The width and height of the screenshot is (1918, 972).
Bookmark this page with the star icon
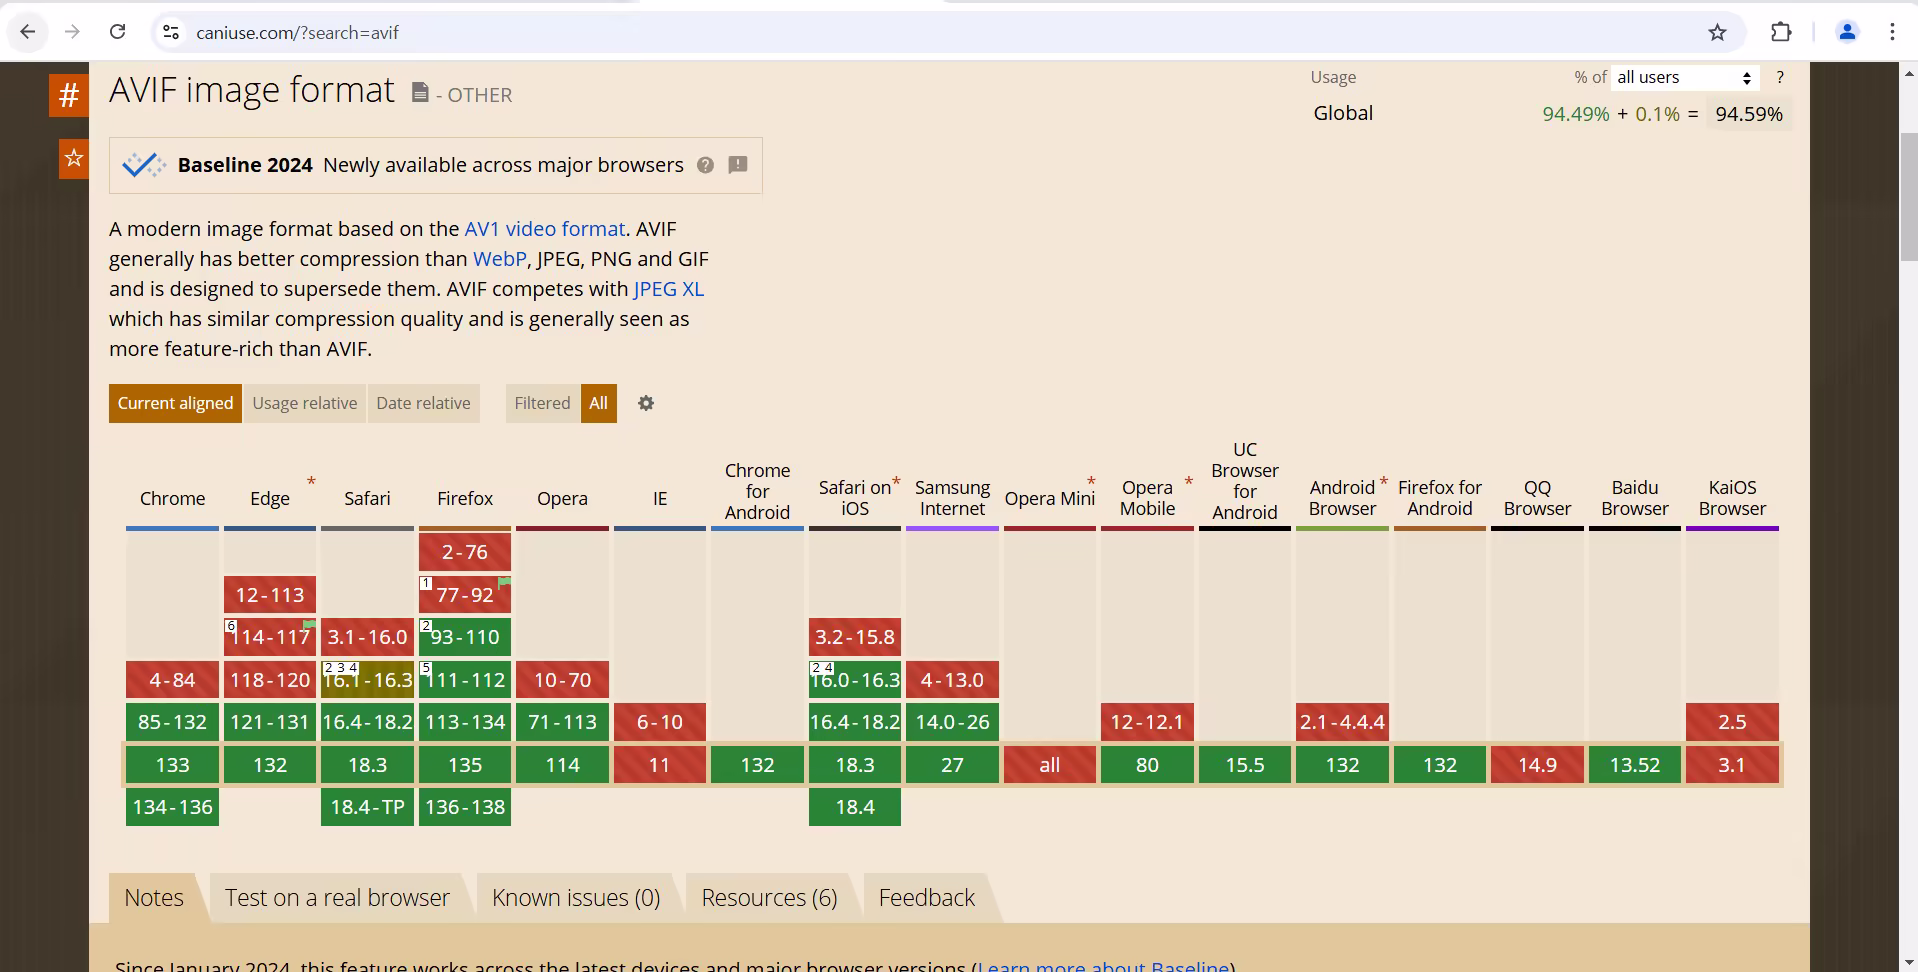pyautogui.click(x=1717, y=33)
